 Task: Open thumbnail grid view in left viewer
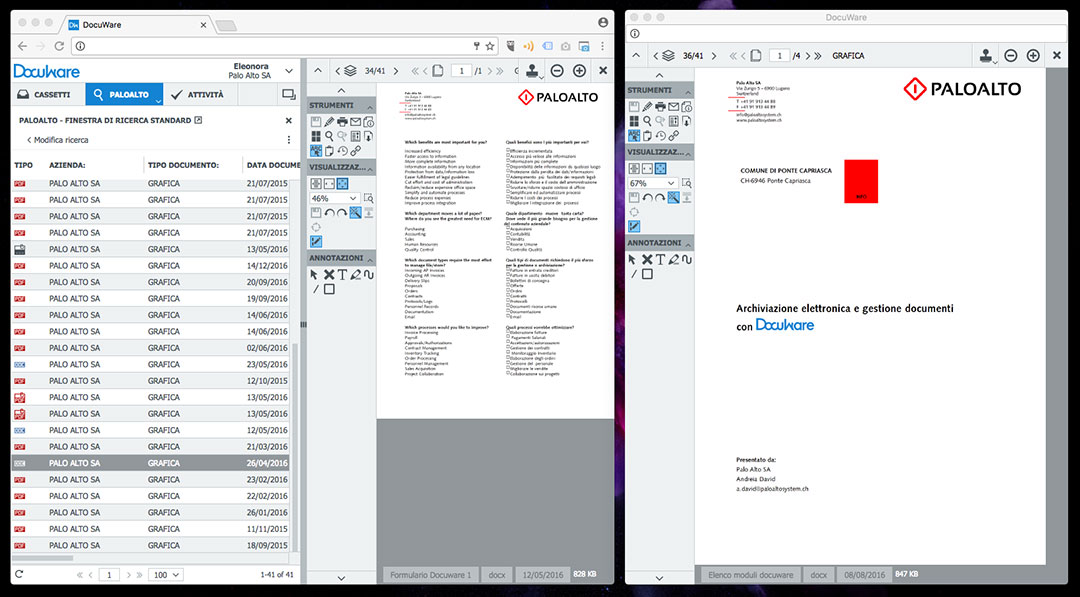point(316,136)
